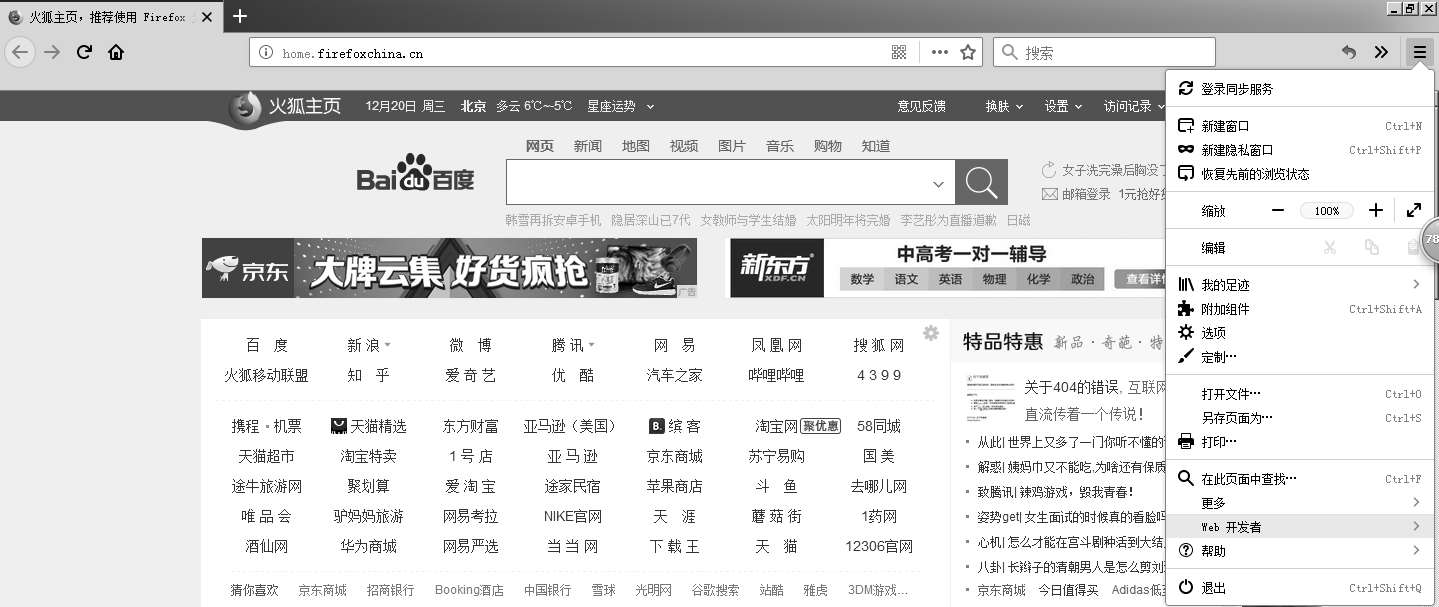This screenshot has width=1439, height=607.
Task: Open 设置 dropdown in header
Action: (1063, 106)
